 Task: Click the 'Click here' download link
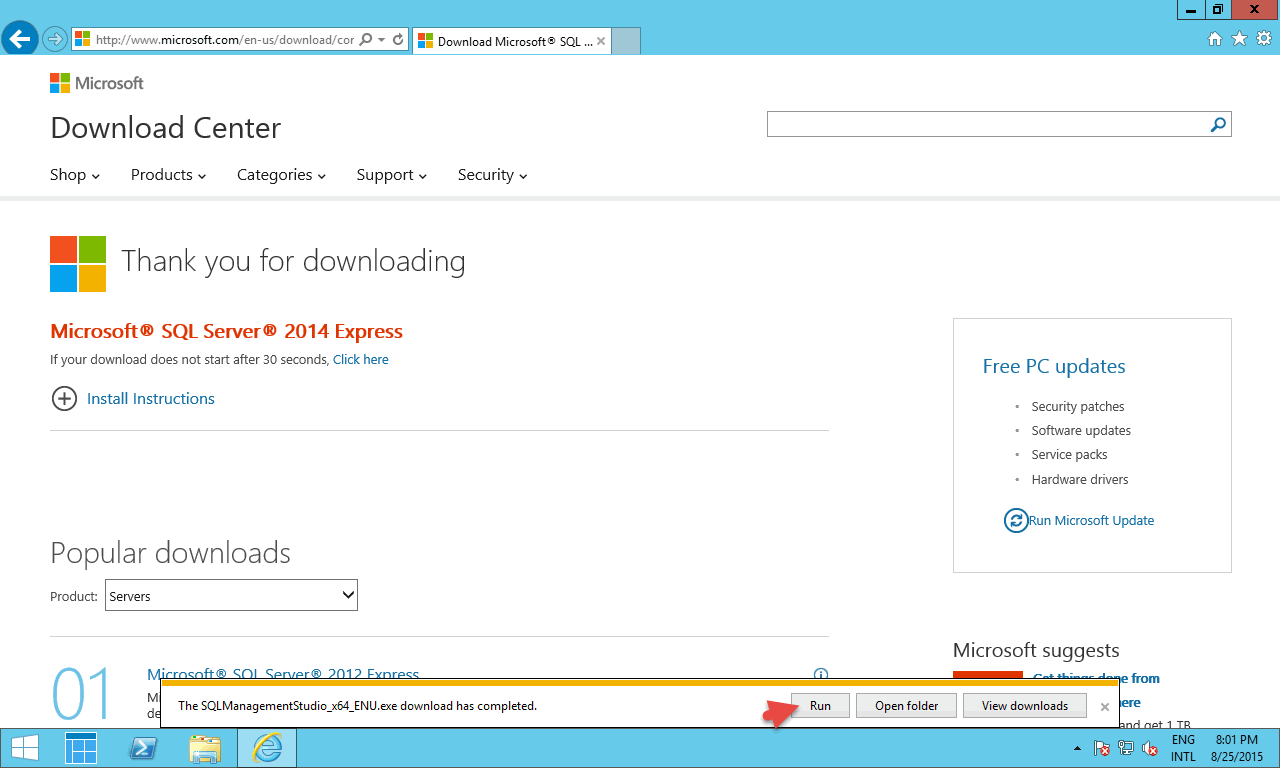coord(361,359)
